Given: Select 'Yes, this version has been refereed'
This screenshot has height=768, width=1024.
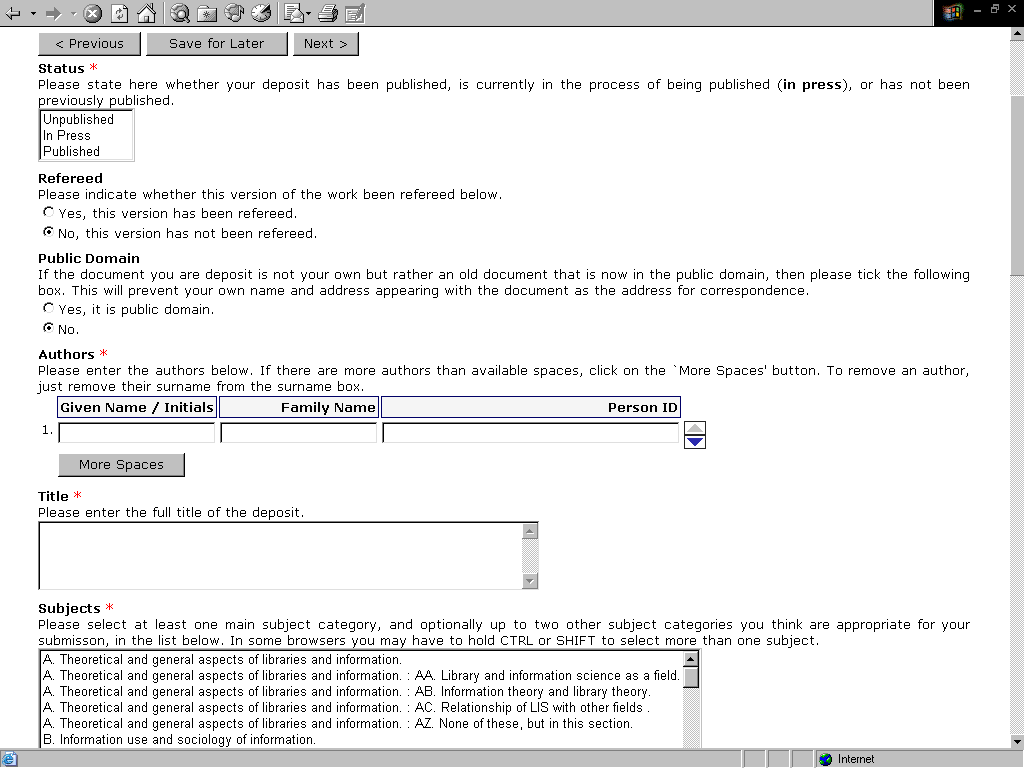Looking at the screenshot, I should point(49,212).
